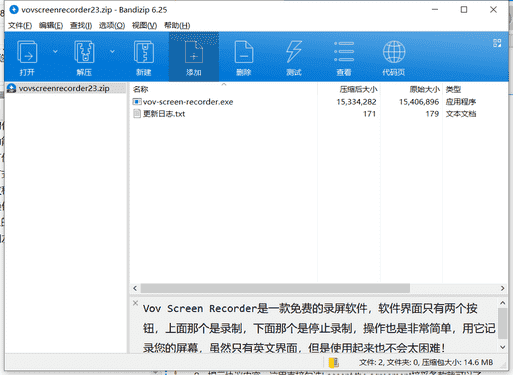Expand the dropdown arrow beside Extract (解压)

pyautogui.click(x=112, y=51)
